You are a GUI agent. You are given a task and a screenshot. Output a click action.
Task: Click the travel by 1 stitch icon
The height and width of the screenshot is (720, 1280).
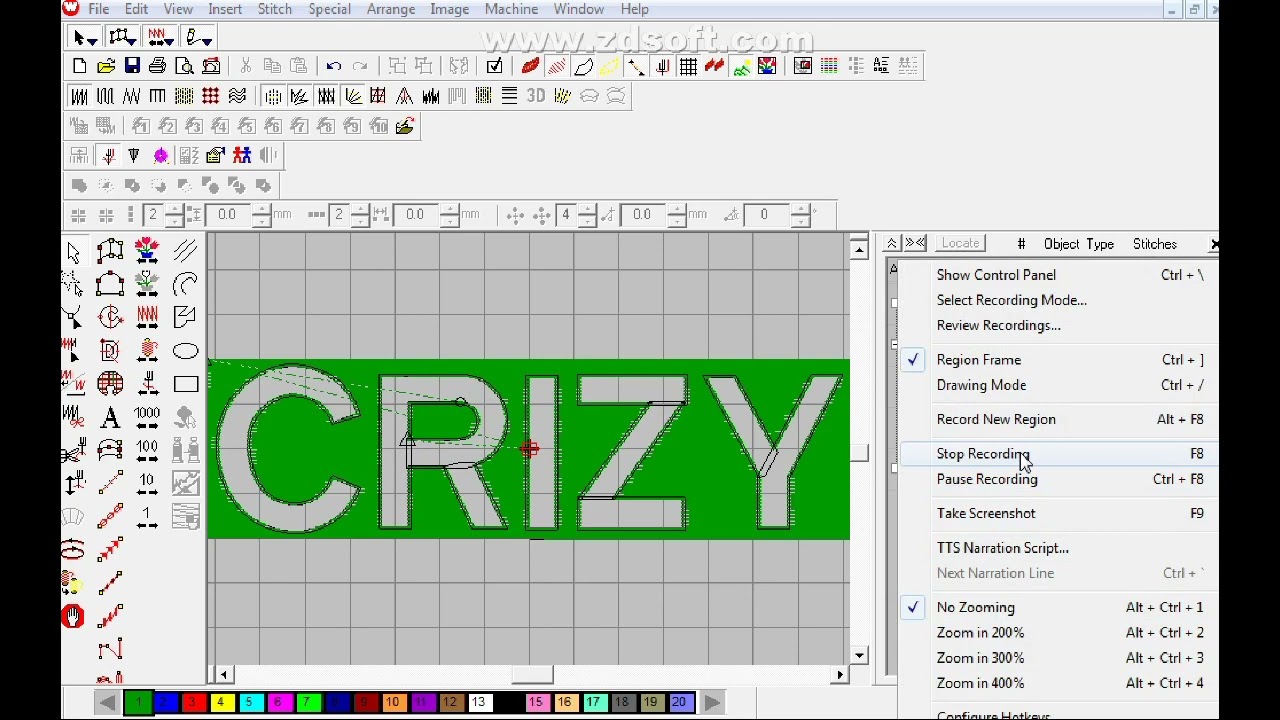coord(147,517)
